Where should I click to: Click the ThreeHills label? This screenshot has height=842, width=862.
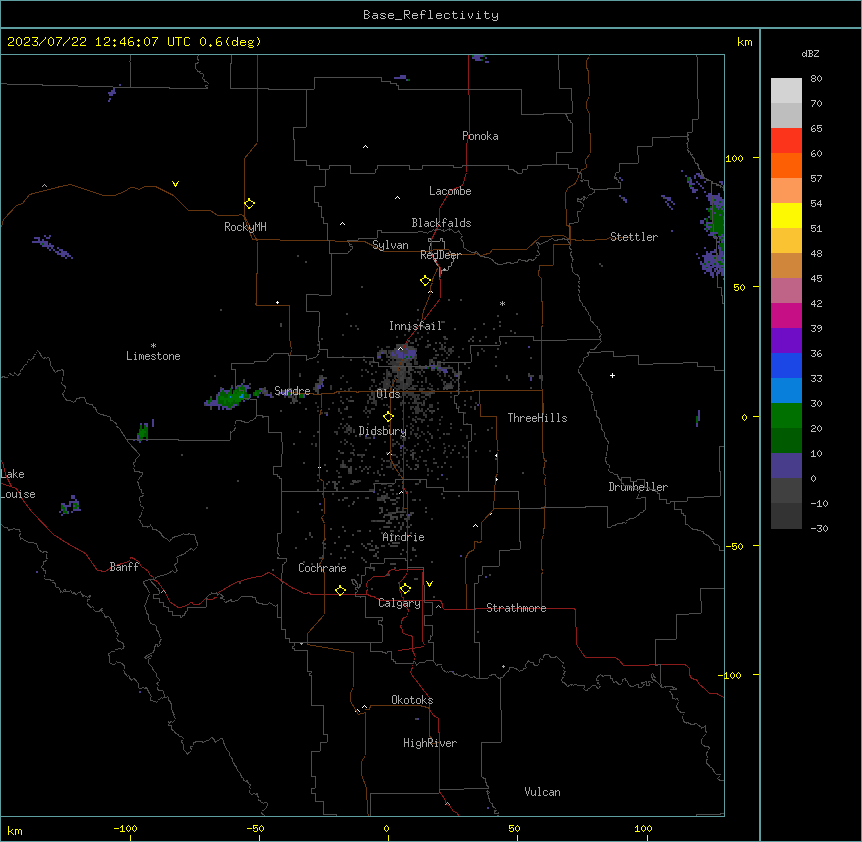point(537,418)
